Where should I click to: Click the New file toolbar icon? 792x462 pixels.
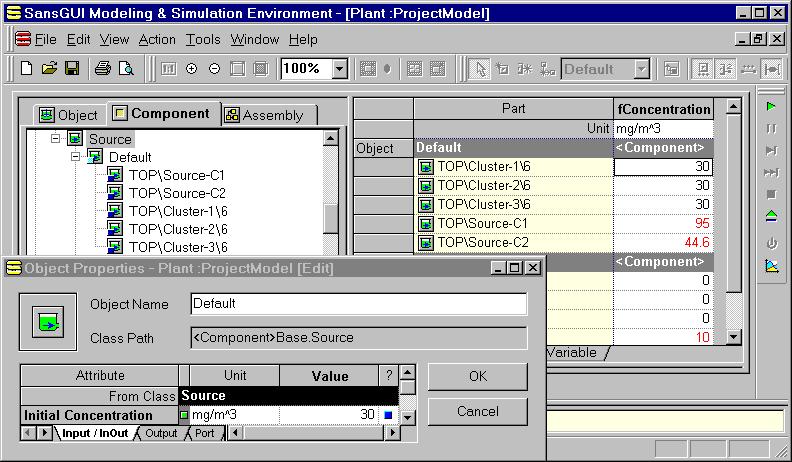(x=27, y=69)
